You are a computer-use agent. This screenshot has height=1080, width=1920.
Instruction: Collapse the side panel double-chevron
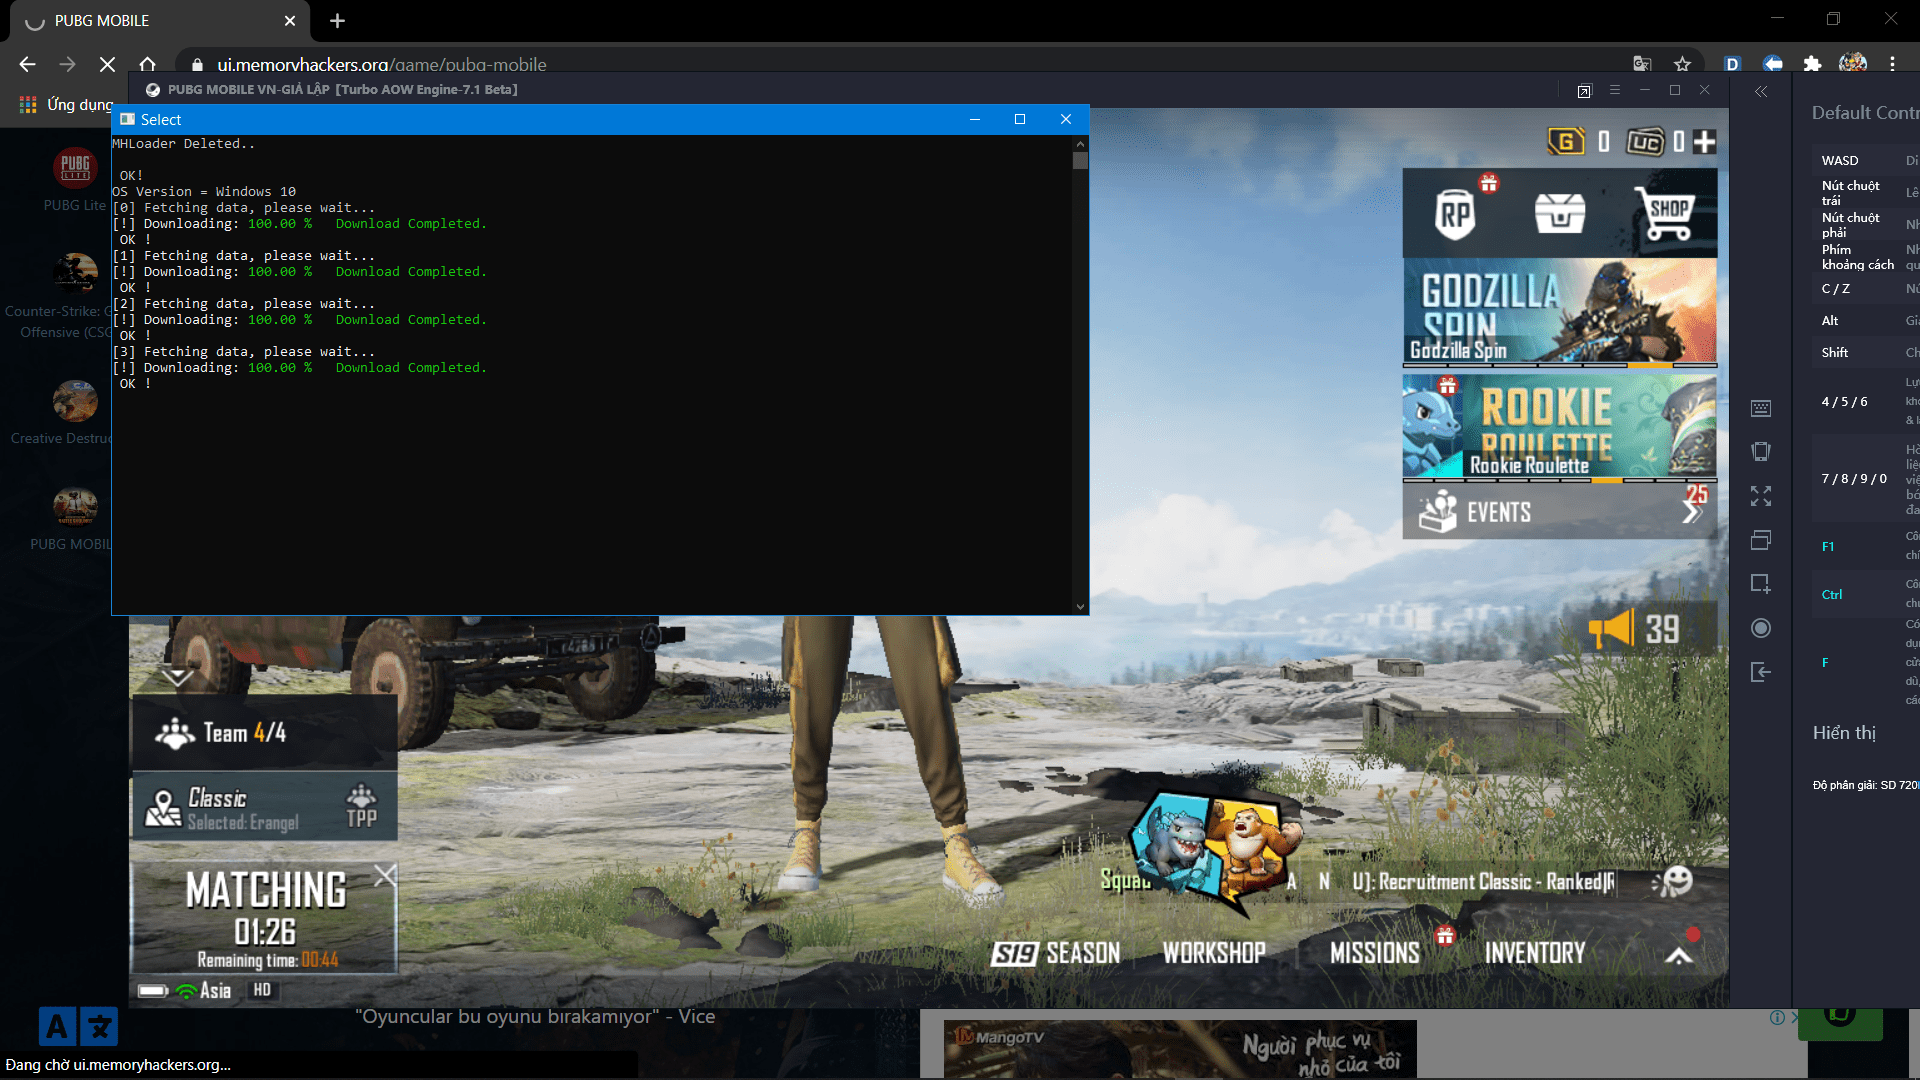tap(1761, 91)
